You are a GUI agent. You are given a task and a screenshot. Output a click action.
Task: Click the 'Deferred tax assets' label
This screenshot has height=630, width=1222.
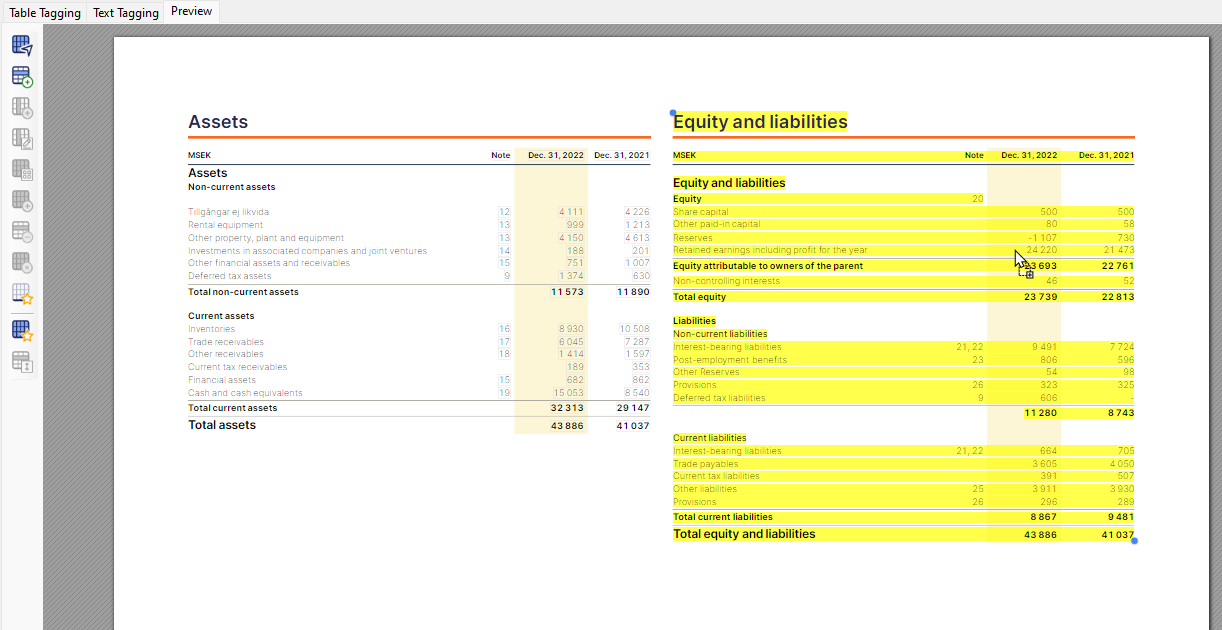click(x=229, y=276)
